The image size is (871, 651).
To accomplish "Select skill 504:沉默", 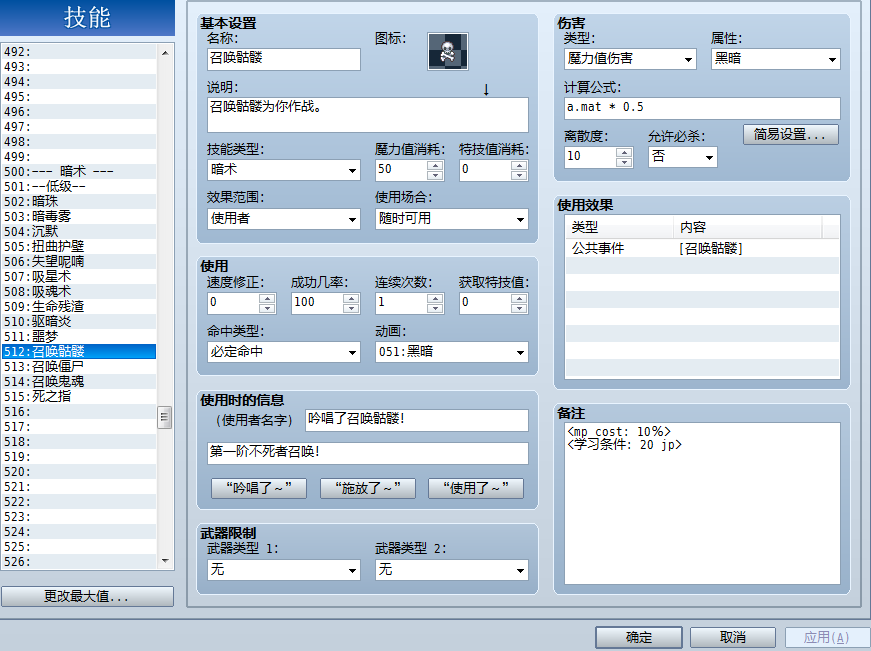I will 79,232.
